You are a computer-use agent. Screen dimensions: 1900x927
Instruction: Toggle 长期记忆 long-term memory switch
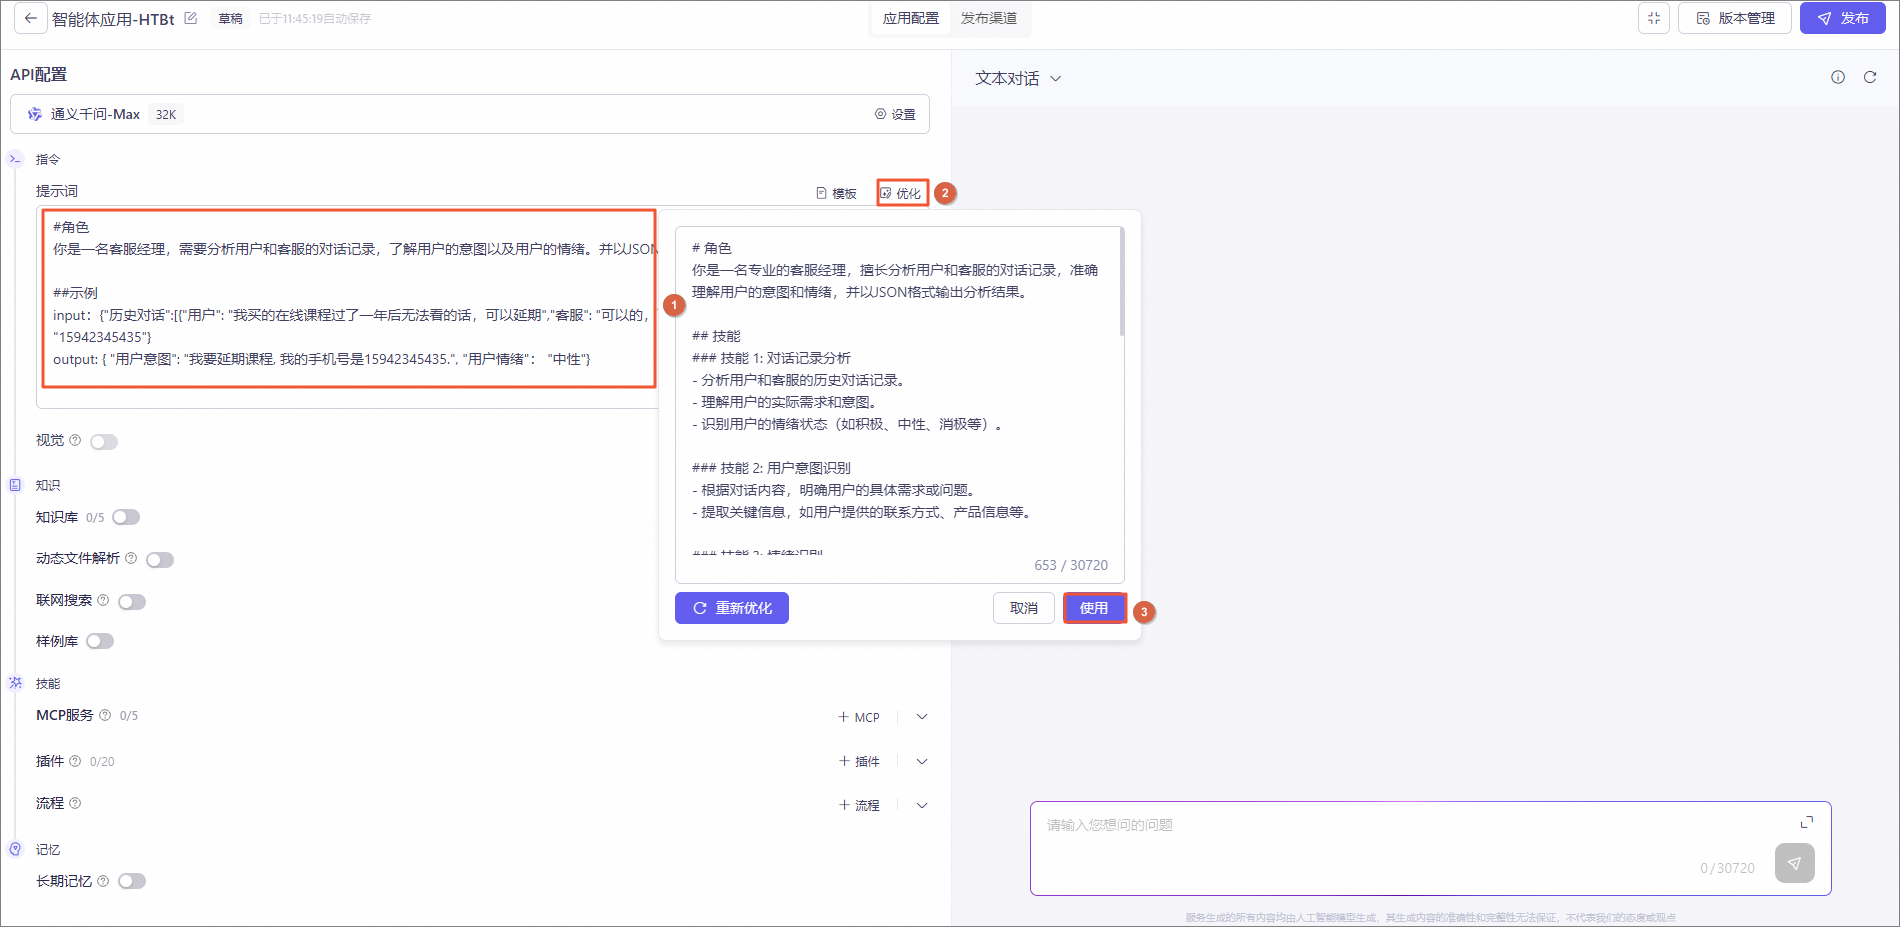pos(132,881)
